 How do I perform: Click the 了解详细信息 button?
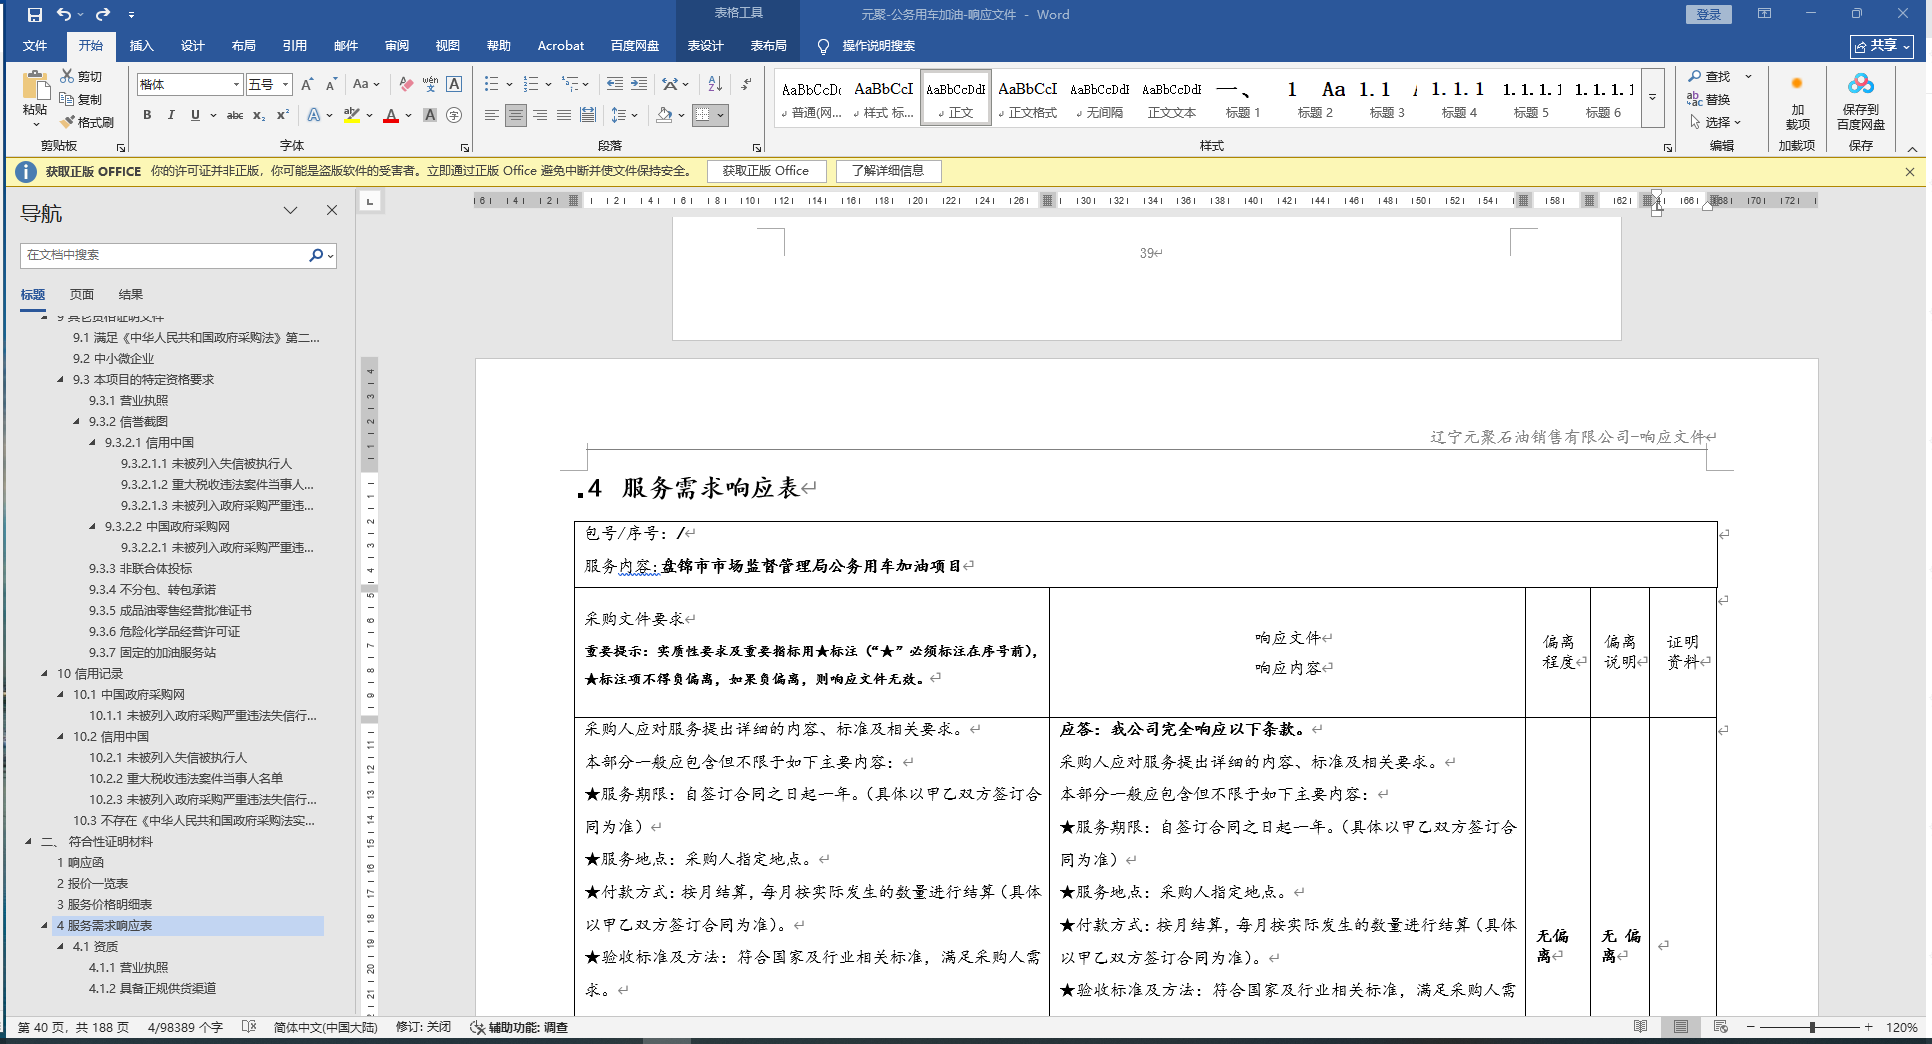[888, 171]
